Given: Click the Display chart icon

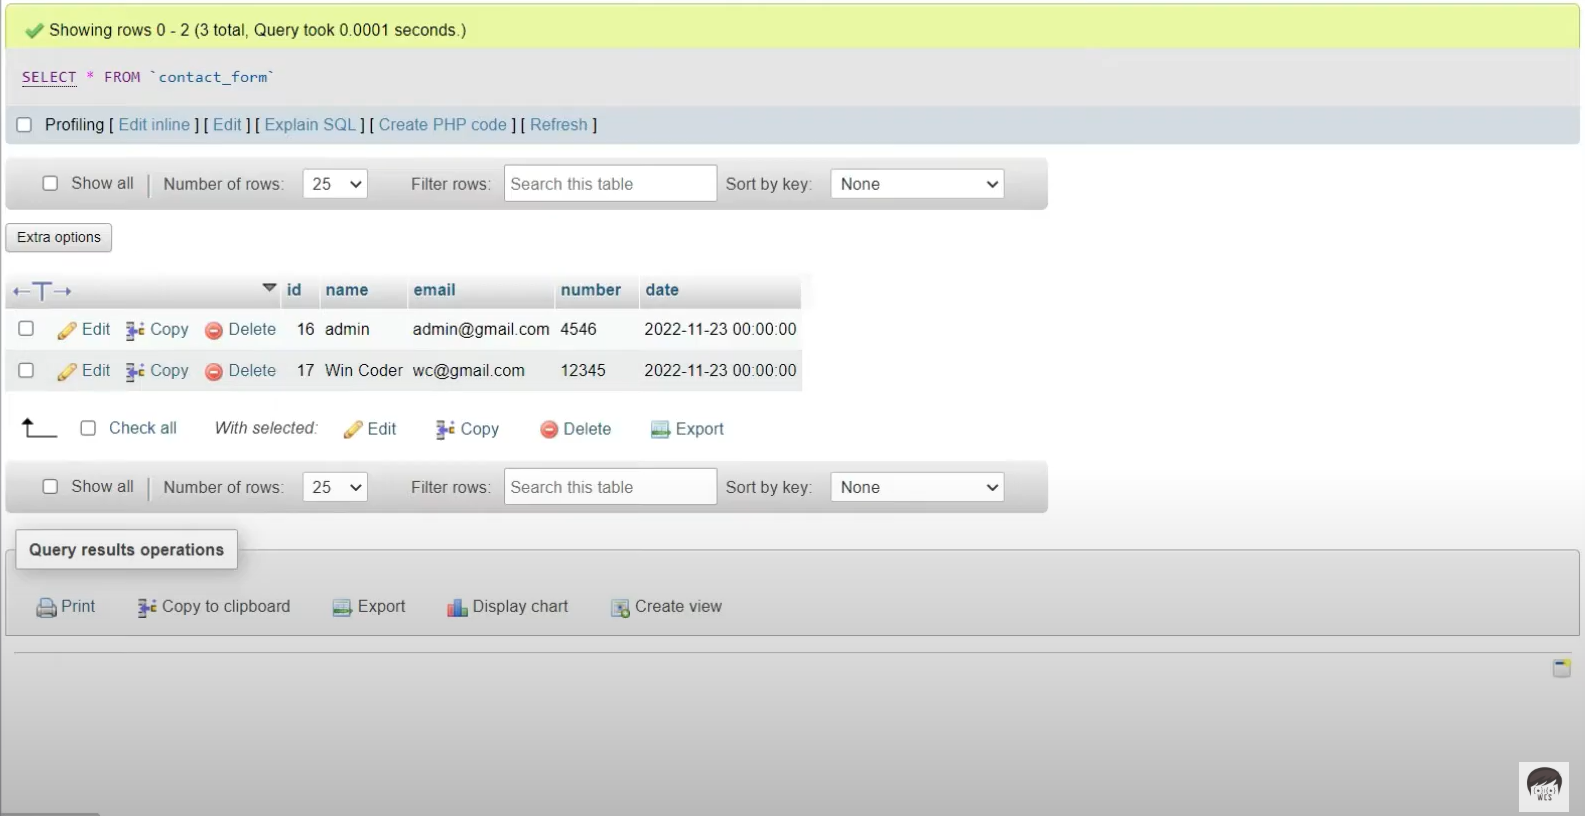Looking at the screenshot, I should coord(457,607).
